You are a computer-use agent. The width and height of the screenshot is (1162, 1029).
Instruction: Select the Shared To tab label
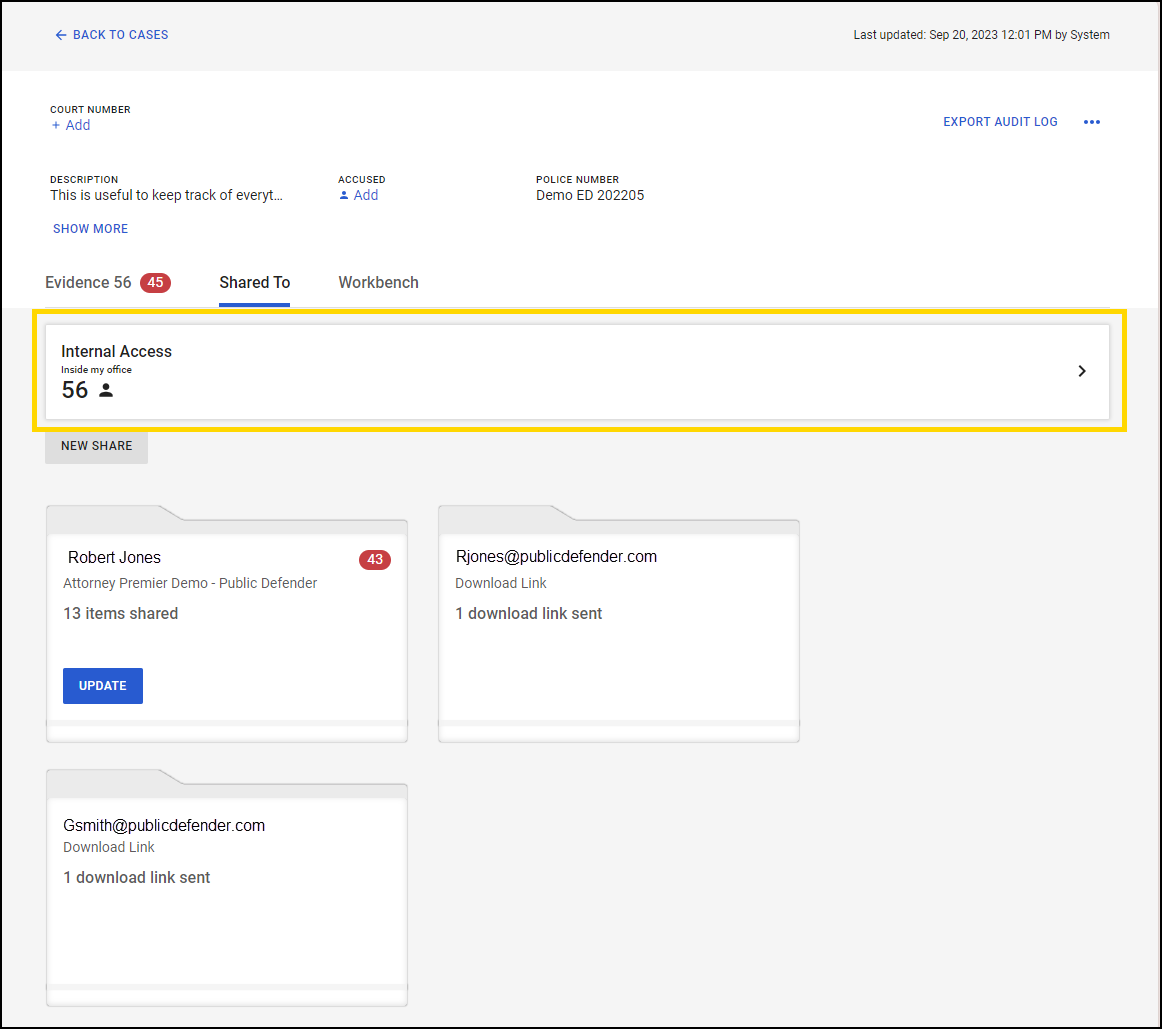click(x=254, y=282)
